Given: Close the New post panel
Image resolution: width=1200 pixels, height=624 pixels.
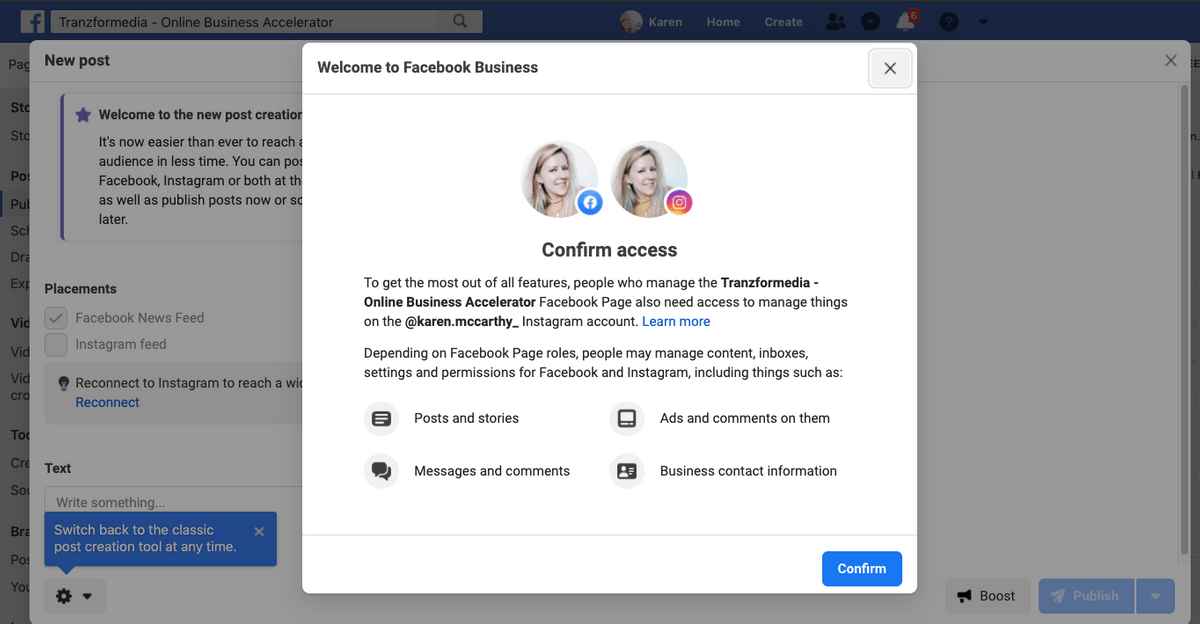Looking at the screenshot, I should [1171, 60].
